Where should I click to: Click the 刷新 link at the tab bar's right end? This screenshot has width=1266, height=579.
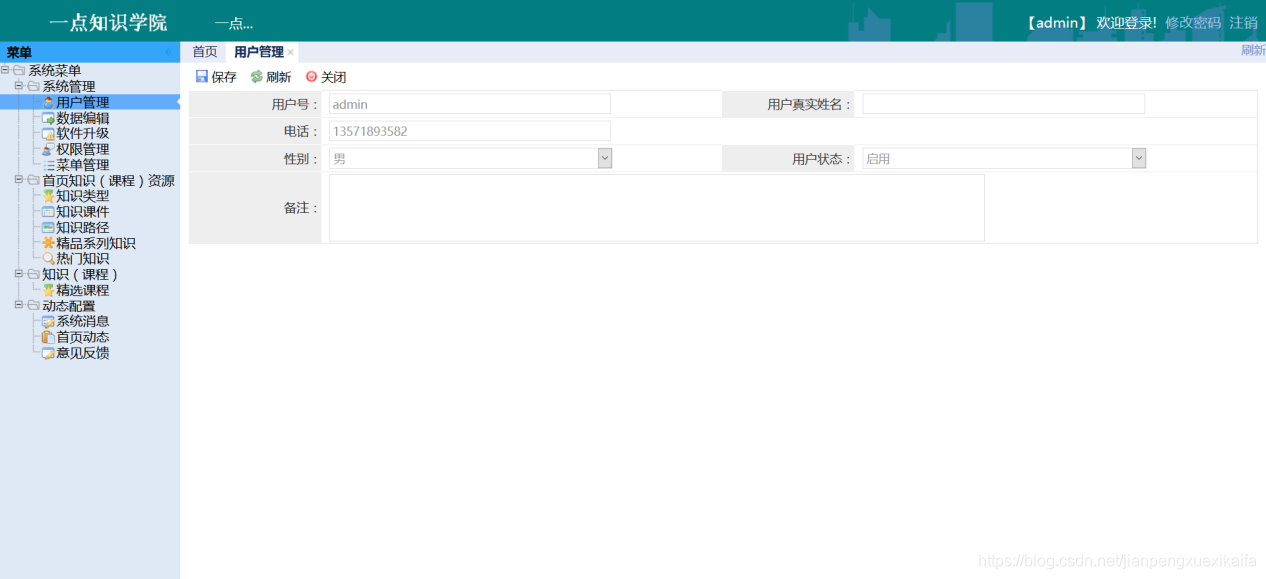[x=1253, y=50]
